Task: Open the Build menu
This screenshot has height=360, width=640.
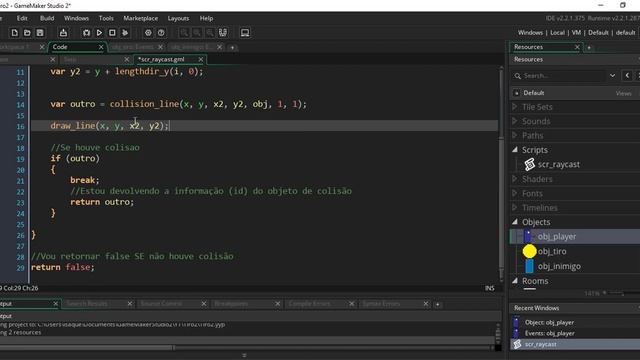Action: point(47,18)
